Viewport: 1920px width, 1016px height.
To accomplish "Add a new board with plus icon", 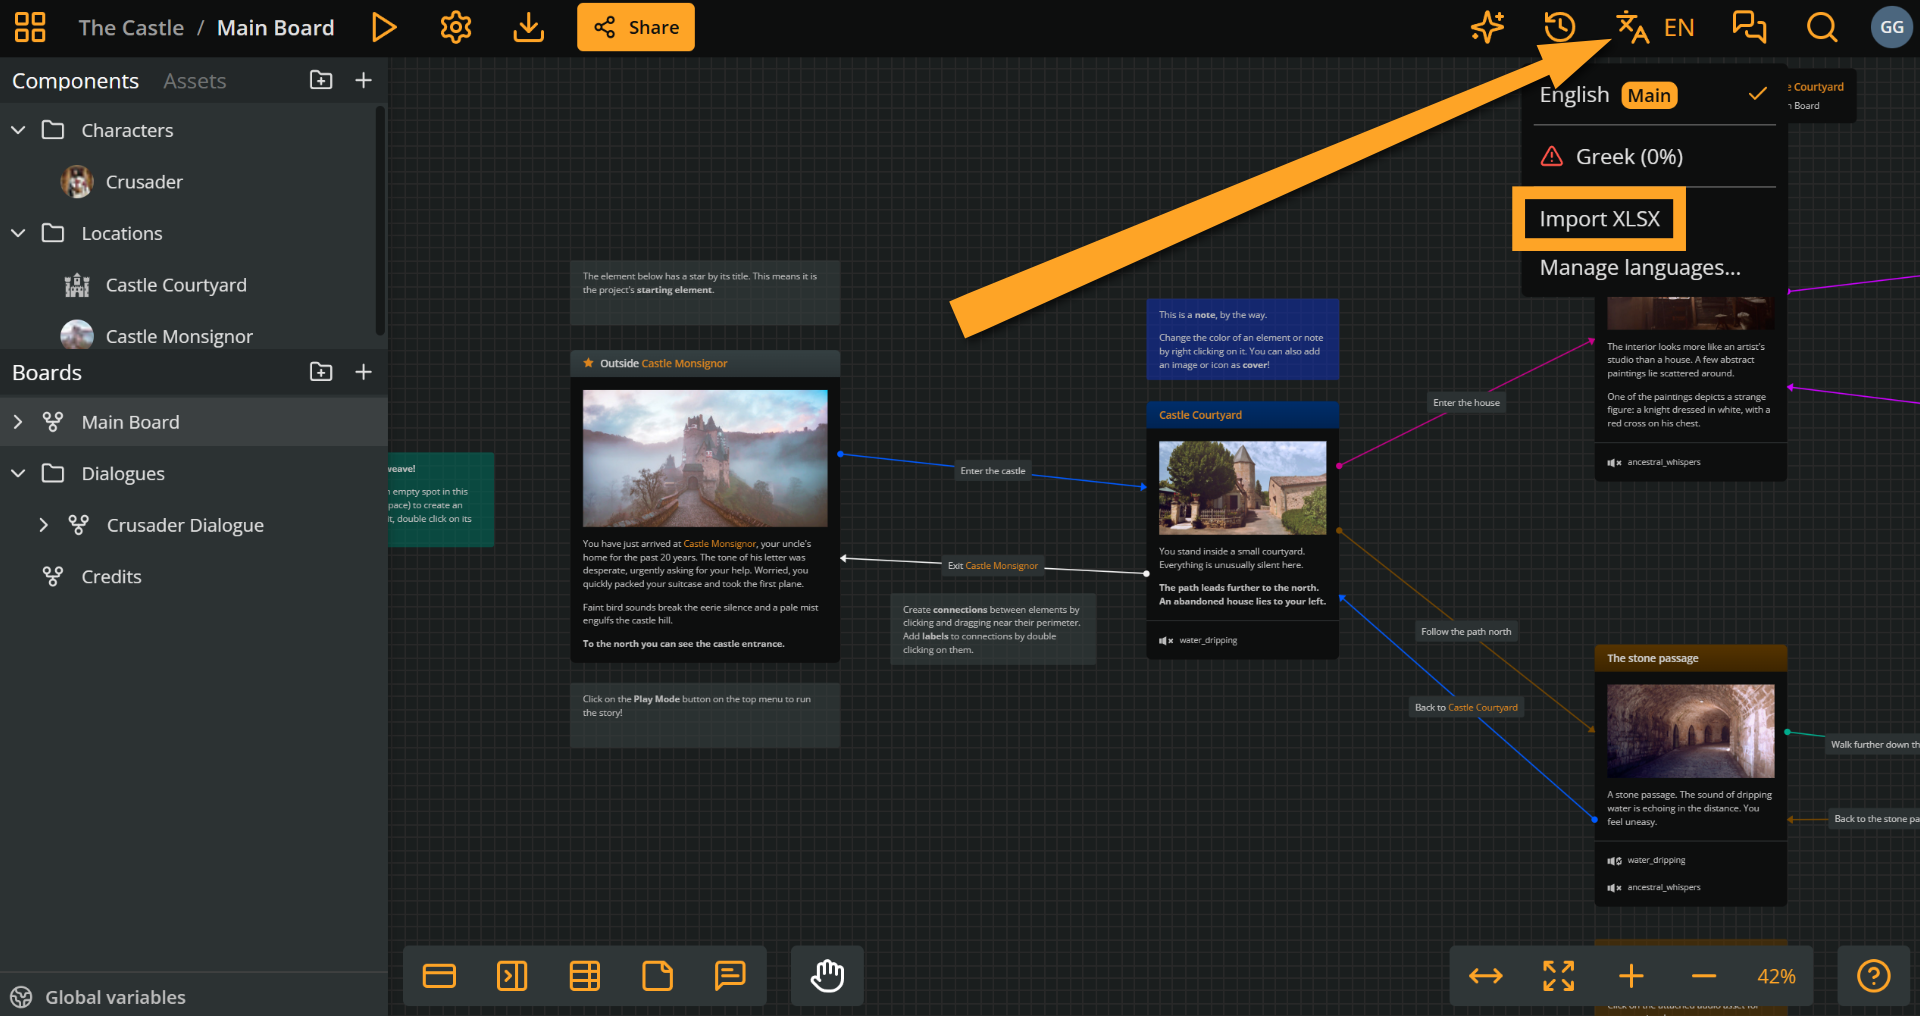I will click(364, 372).
